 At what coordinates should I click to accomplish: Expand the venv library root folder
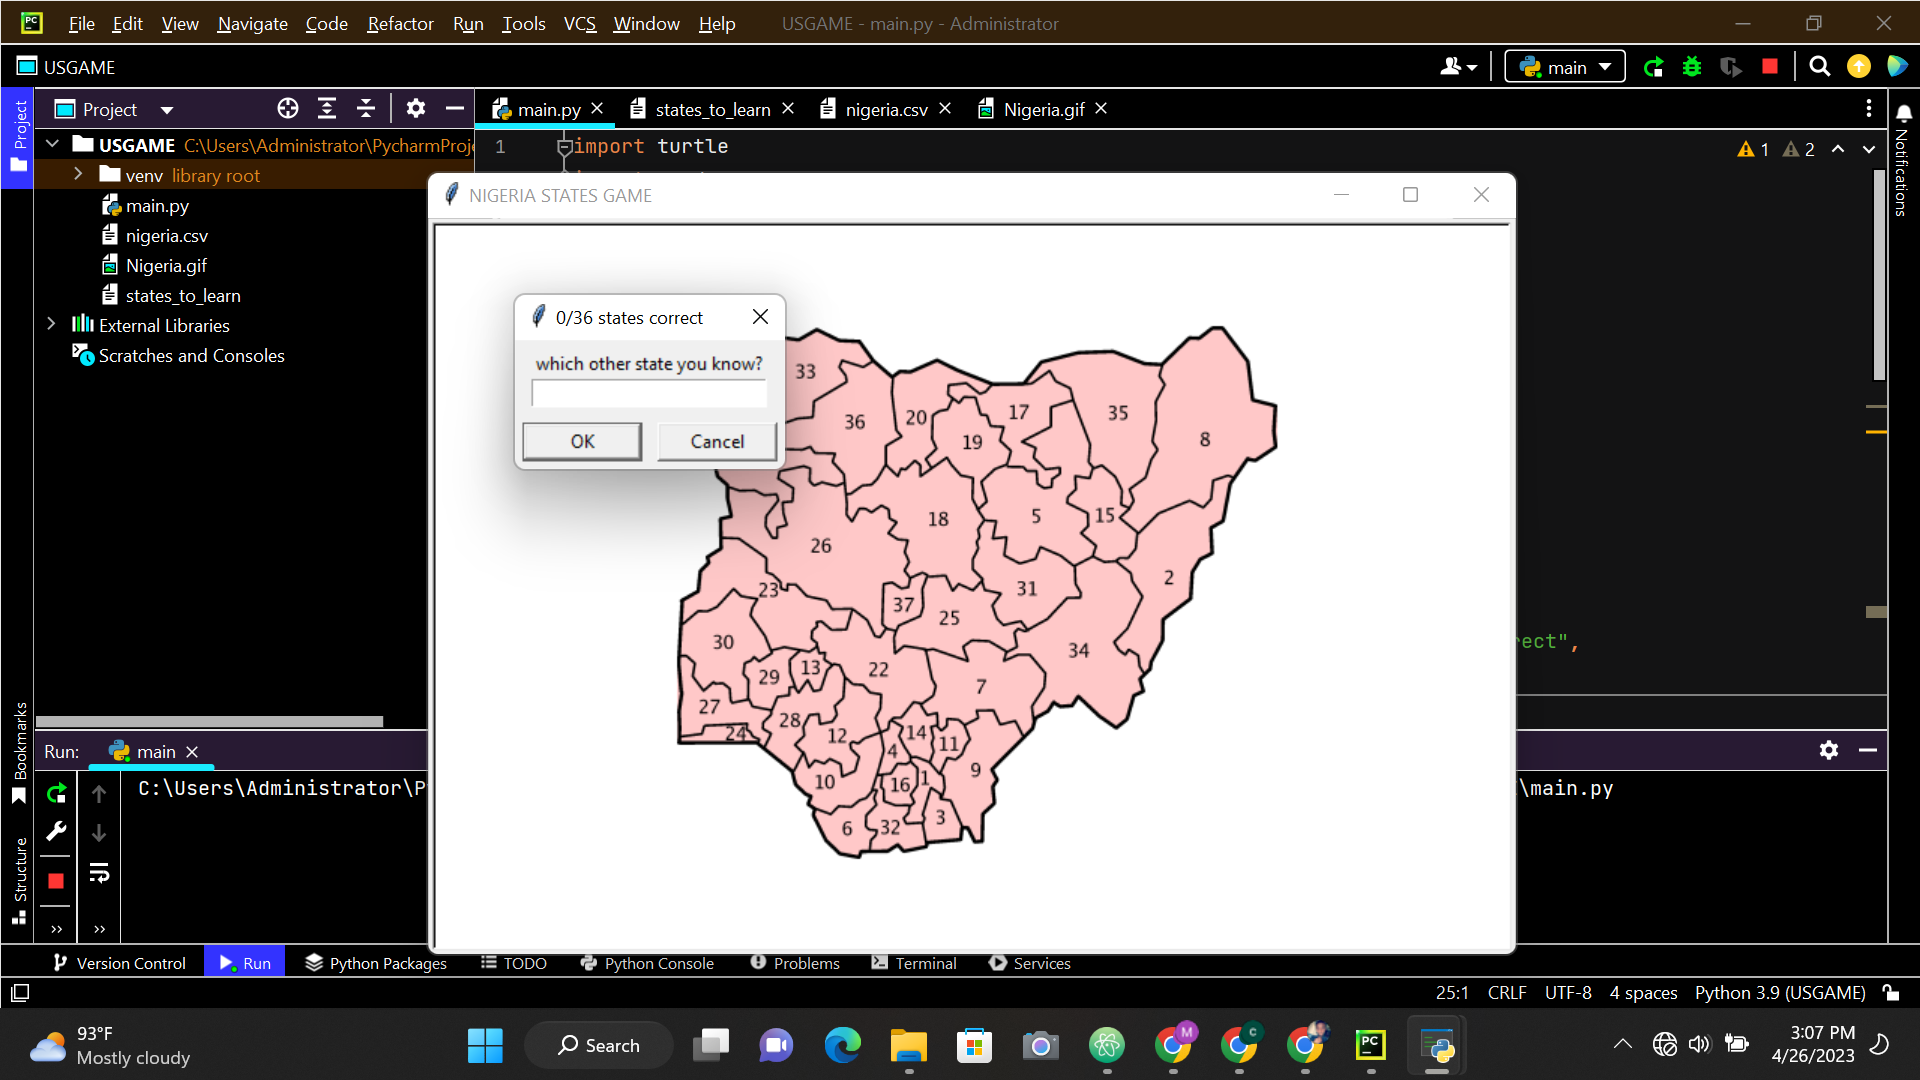pos(78,175)
